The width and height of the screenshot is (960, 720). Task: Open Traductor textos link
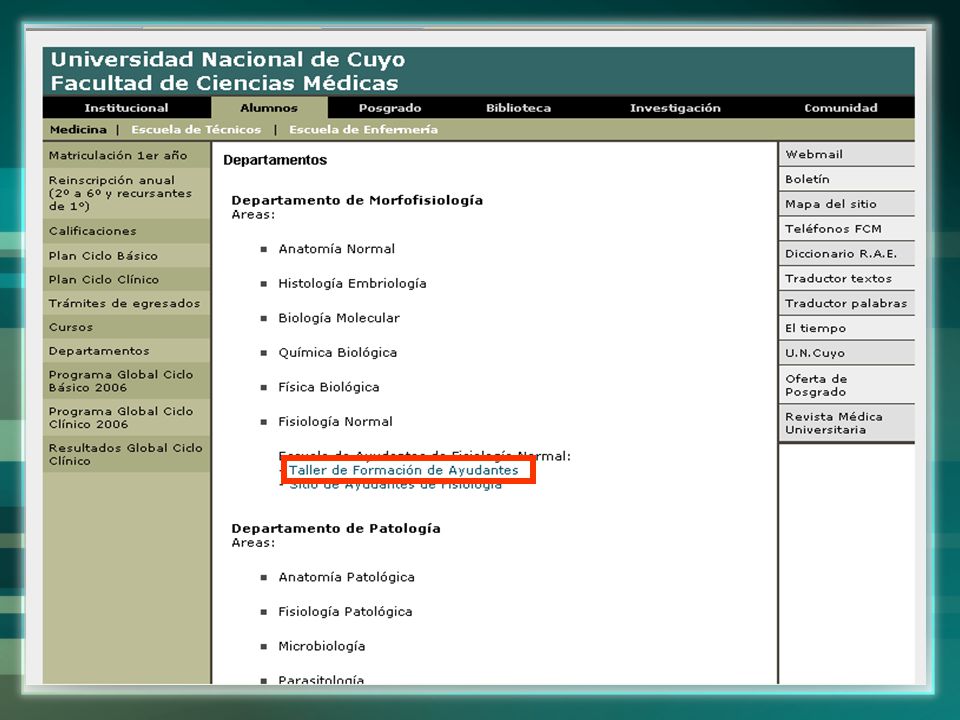pyautogui.click(x=847, y=278)
